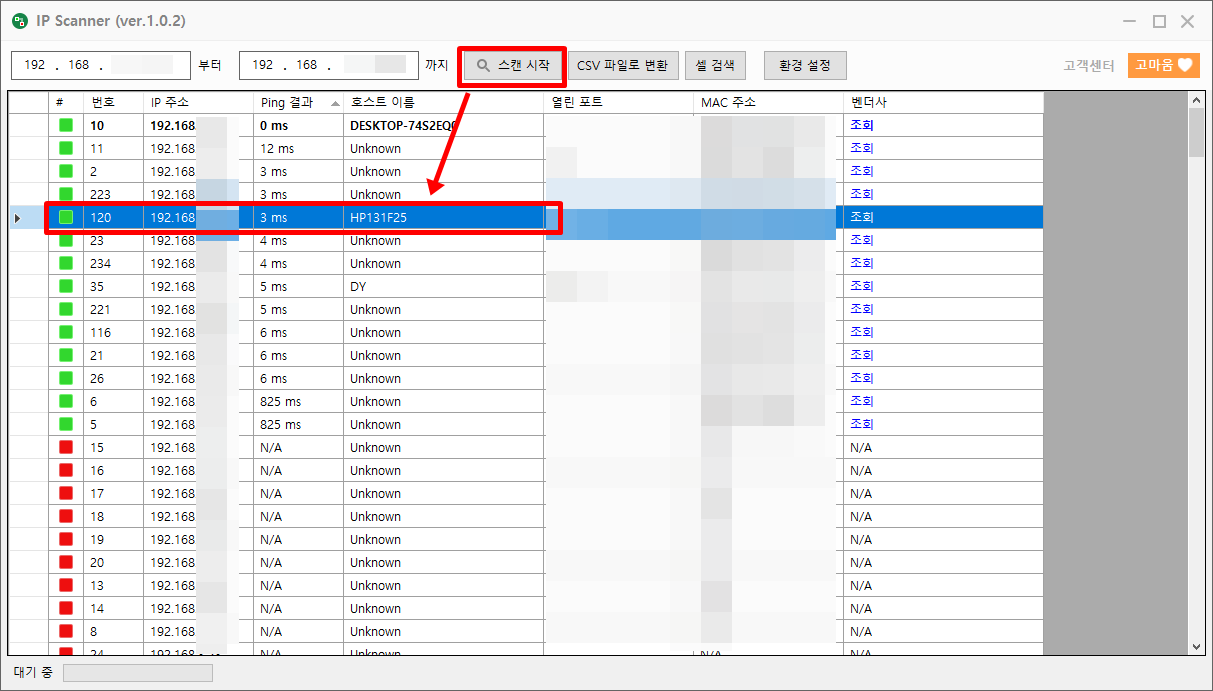Click the orange 고마움 heart button
This screenshot has height=691, width=1213.
pyautogui.click(x=1164, y=65)
